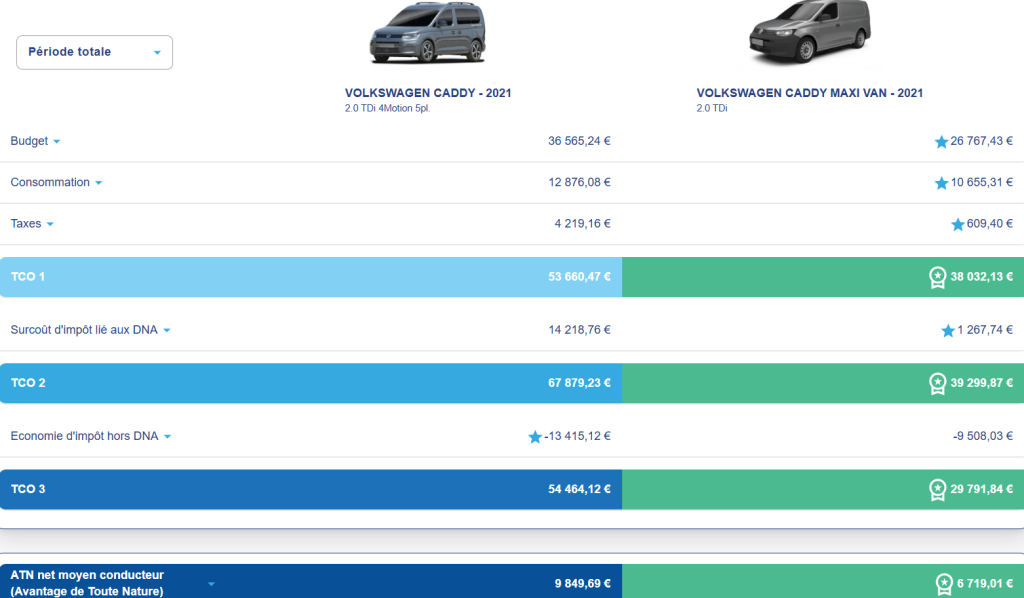This screenshot has width=1024, height=598.
Task: Click the TCO 3 award badge icon
Action: [937, 490]
